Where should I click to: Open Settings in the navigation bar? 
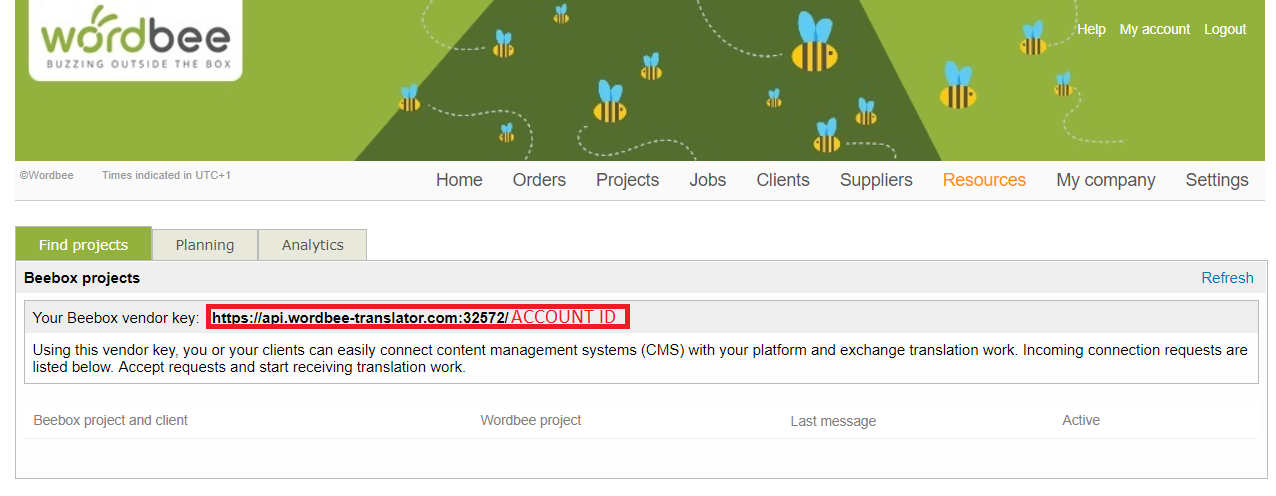1216,180
